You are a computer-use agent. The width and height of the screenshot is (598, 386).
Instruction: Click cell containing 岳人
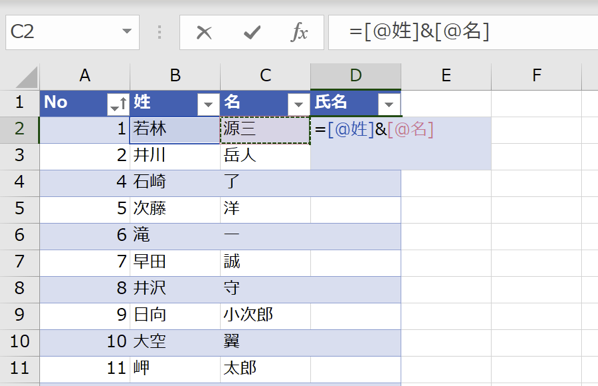coord(265,156)
